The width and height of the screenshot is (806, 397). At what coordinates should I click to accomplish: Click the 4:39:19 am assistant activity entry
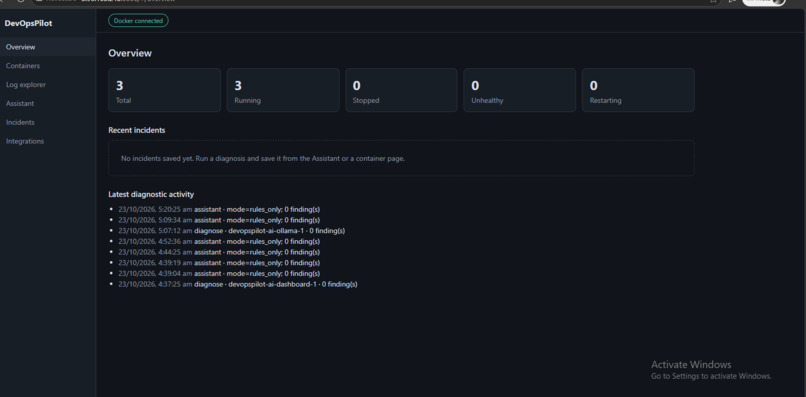219,263
